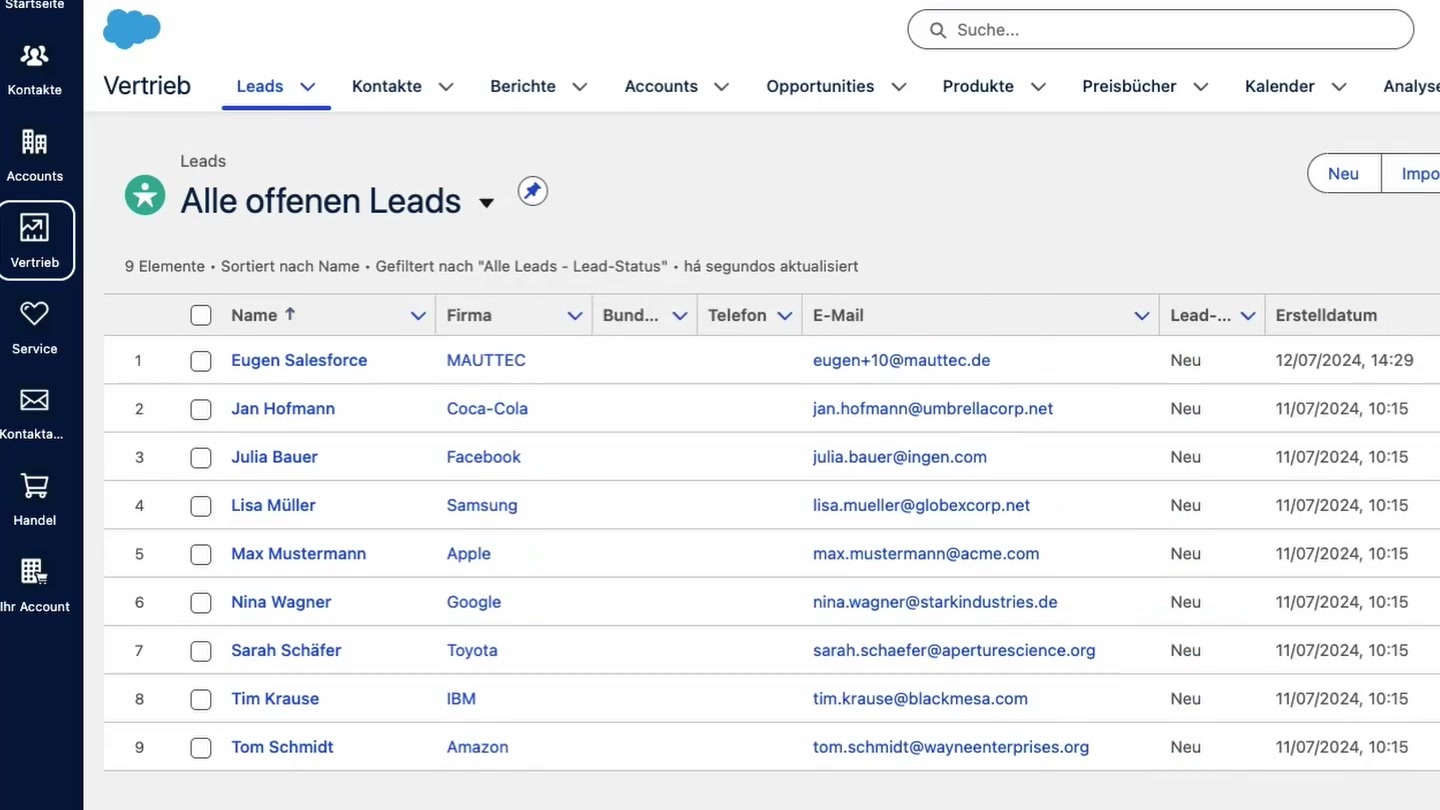Click inside the Suche search field

point(1160,30)
